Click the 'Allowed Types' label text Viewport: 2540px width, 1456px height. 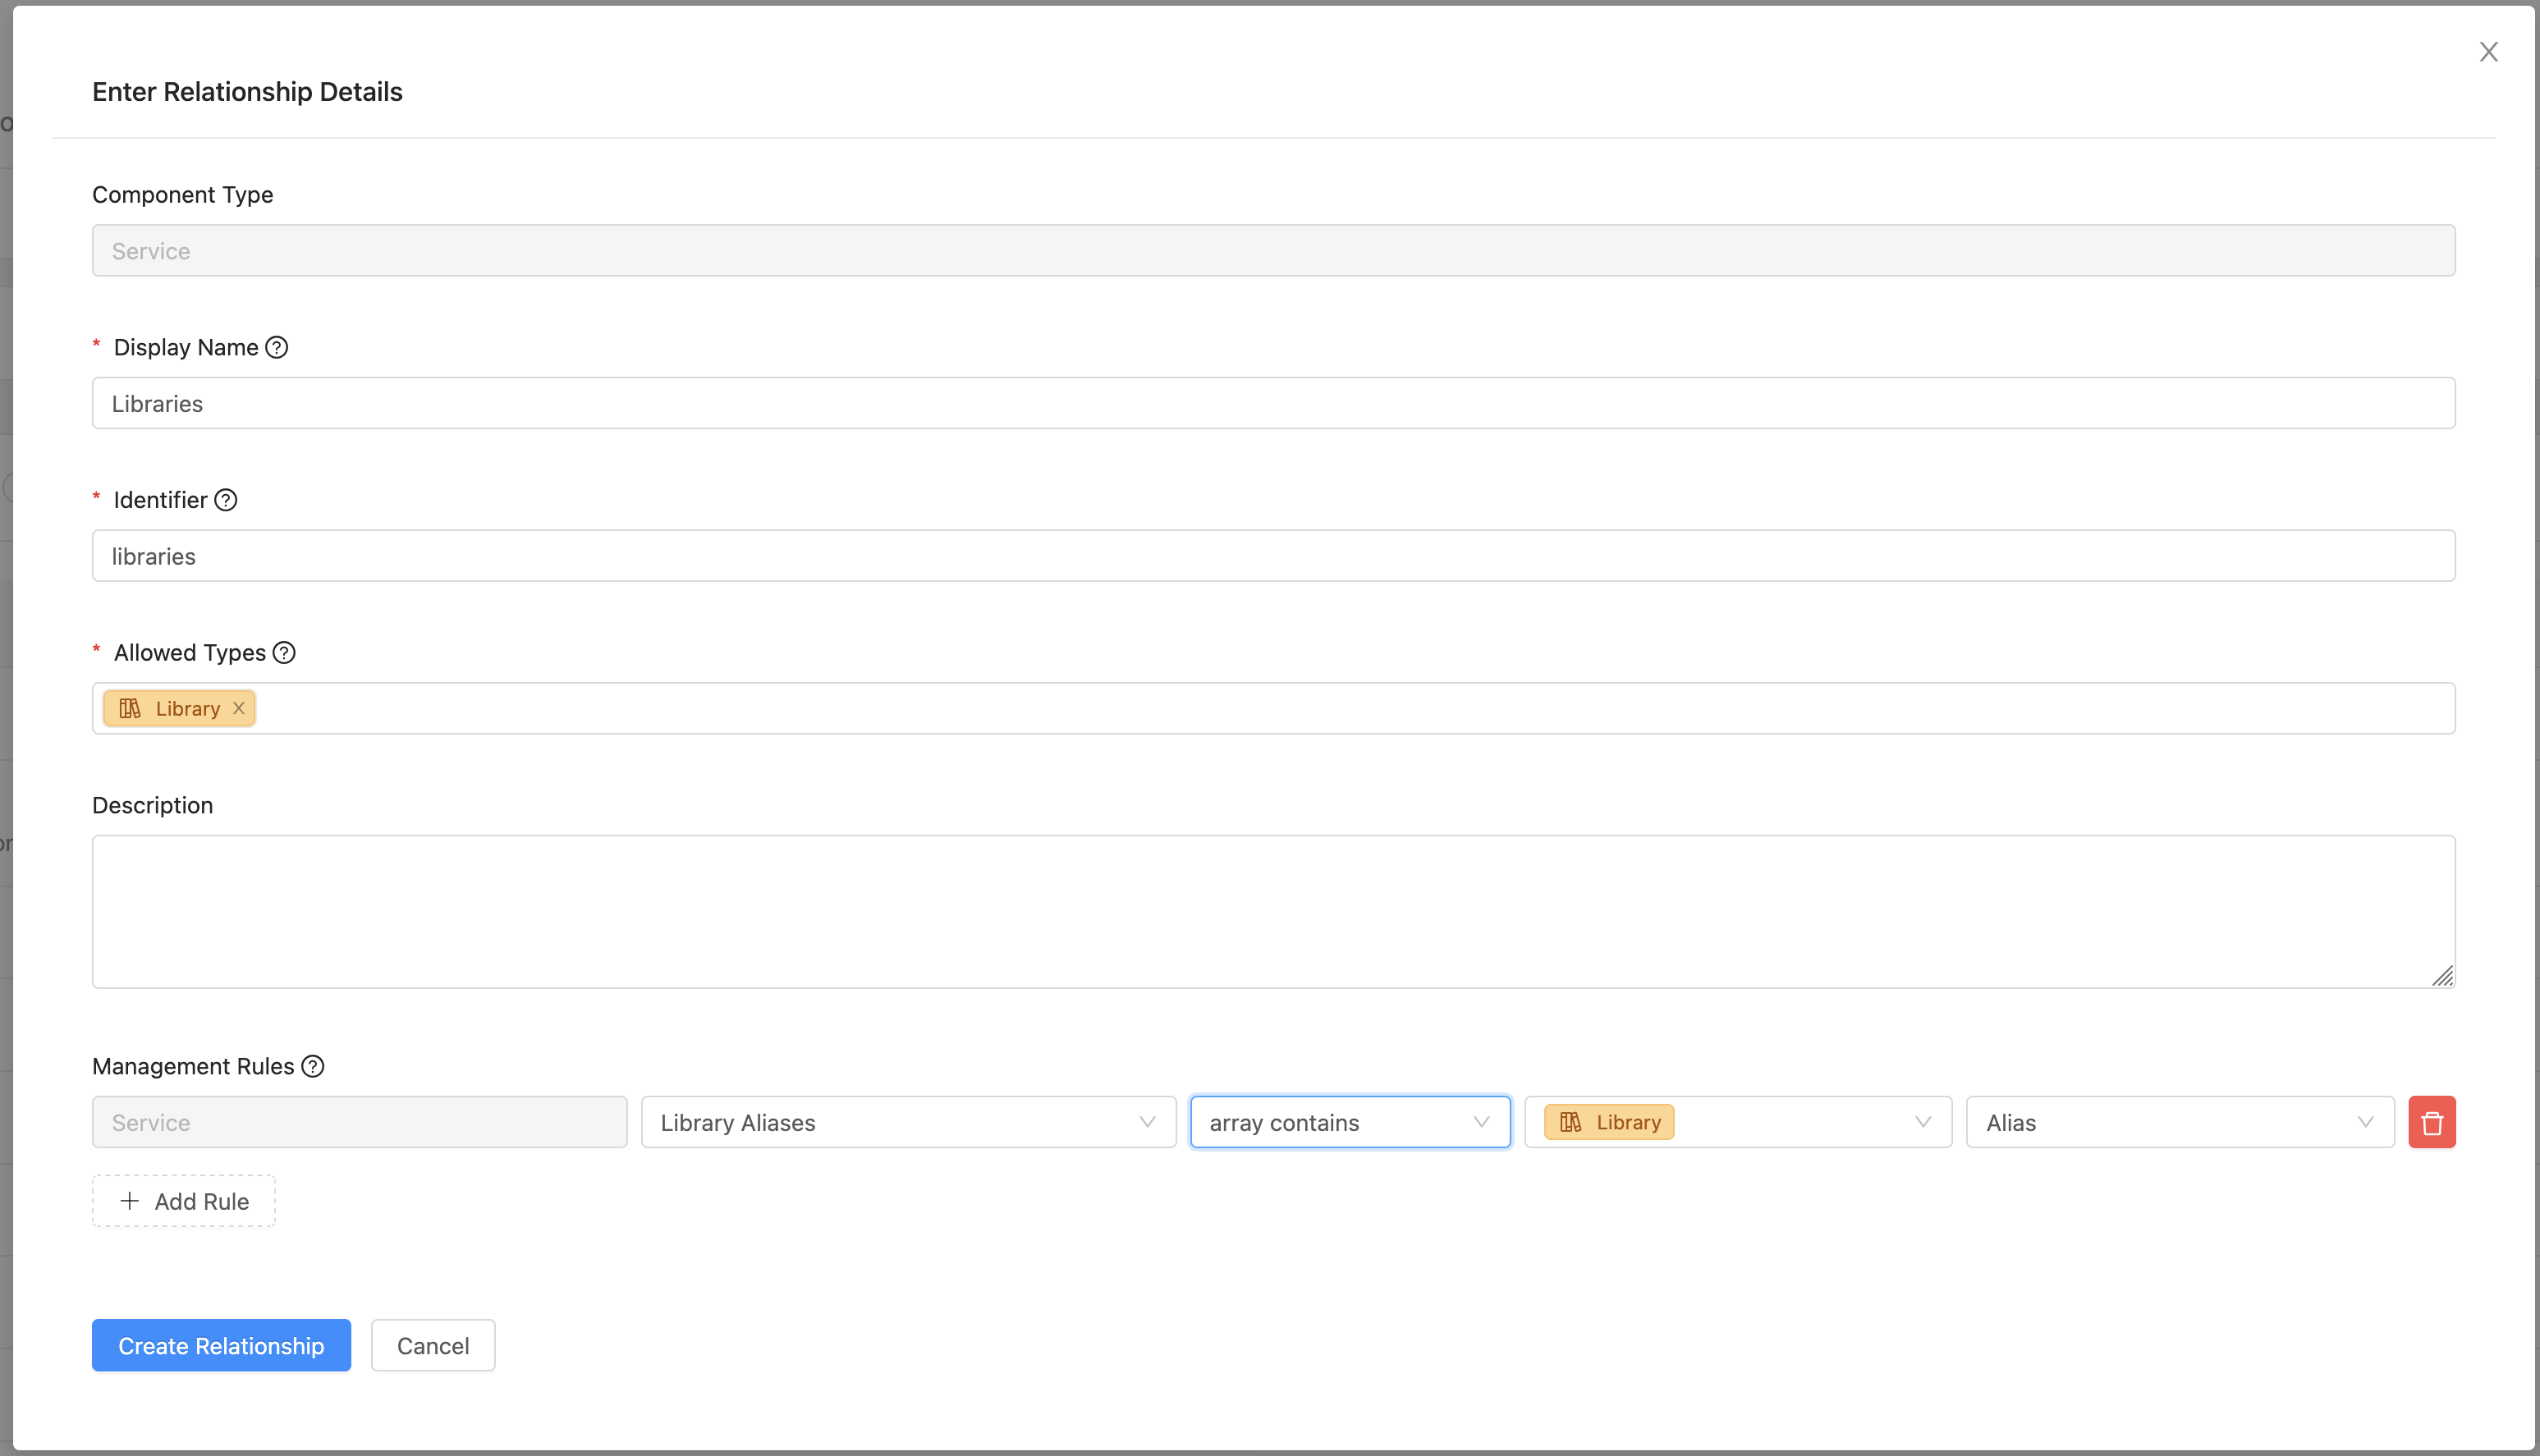pyautogui.click(x=190, y=653)
